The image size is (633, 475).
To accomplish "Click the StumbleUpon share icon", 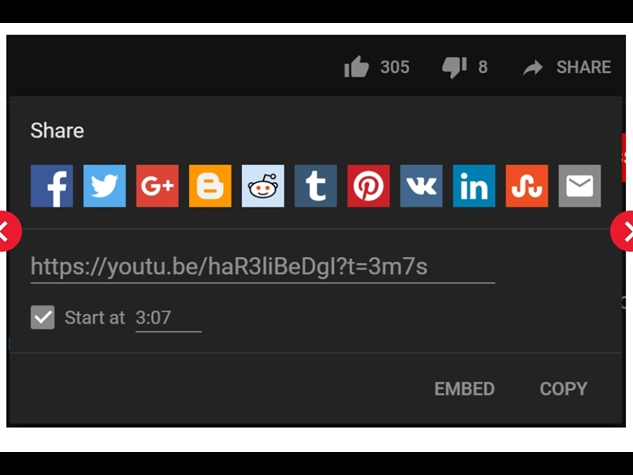I will [527, 186].
